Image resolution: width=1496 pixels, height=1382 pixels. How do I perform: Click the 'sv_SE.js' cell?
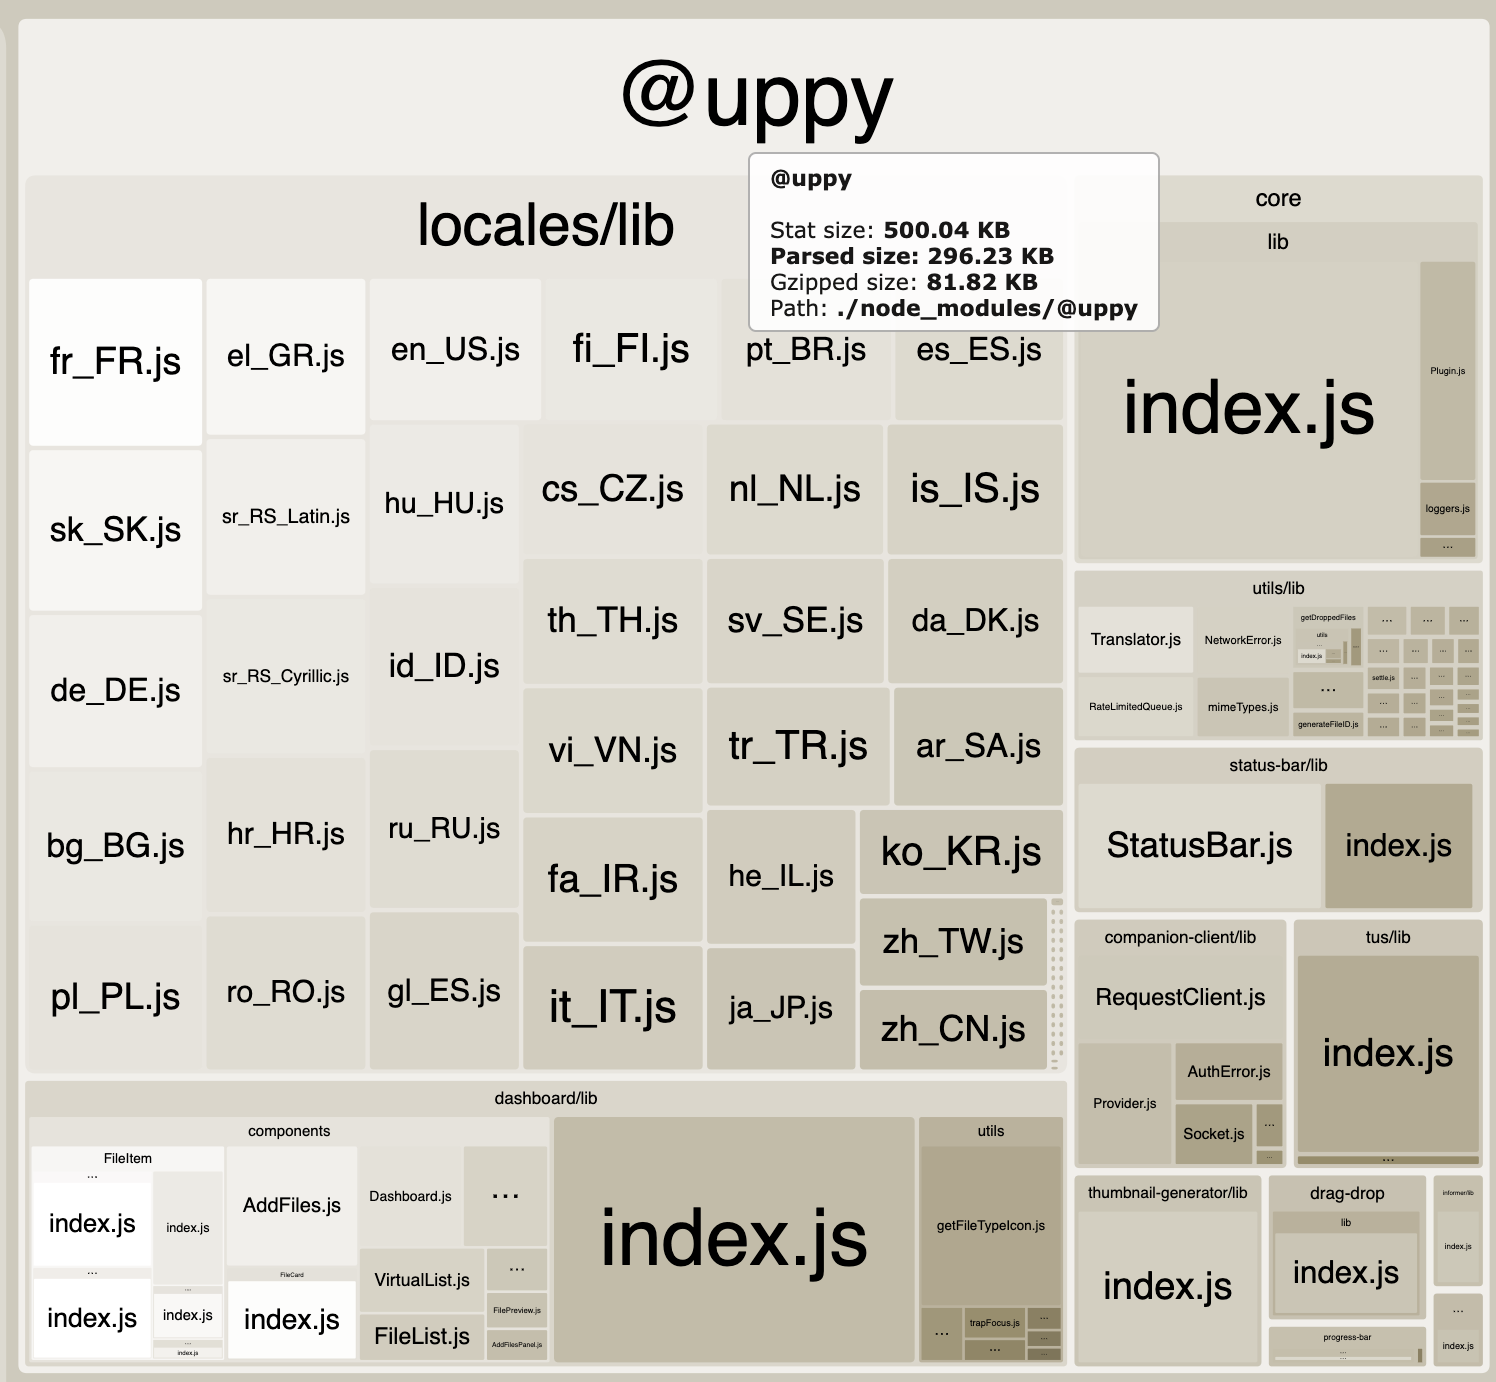(795, 621)
